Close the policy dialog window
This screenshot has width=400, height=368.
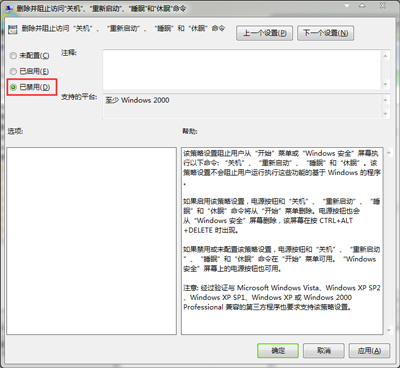tap(383, 6)
